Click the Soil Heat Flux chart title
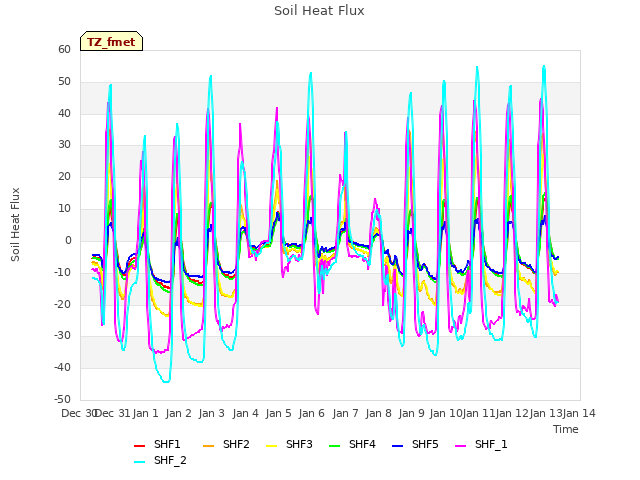Viewport: 640px width, 480px height. [319, 11]
